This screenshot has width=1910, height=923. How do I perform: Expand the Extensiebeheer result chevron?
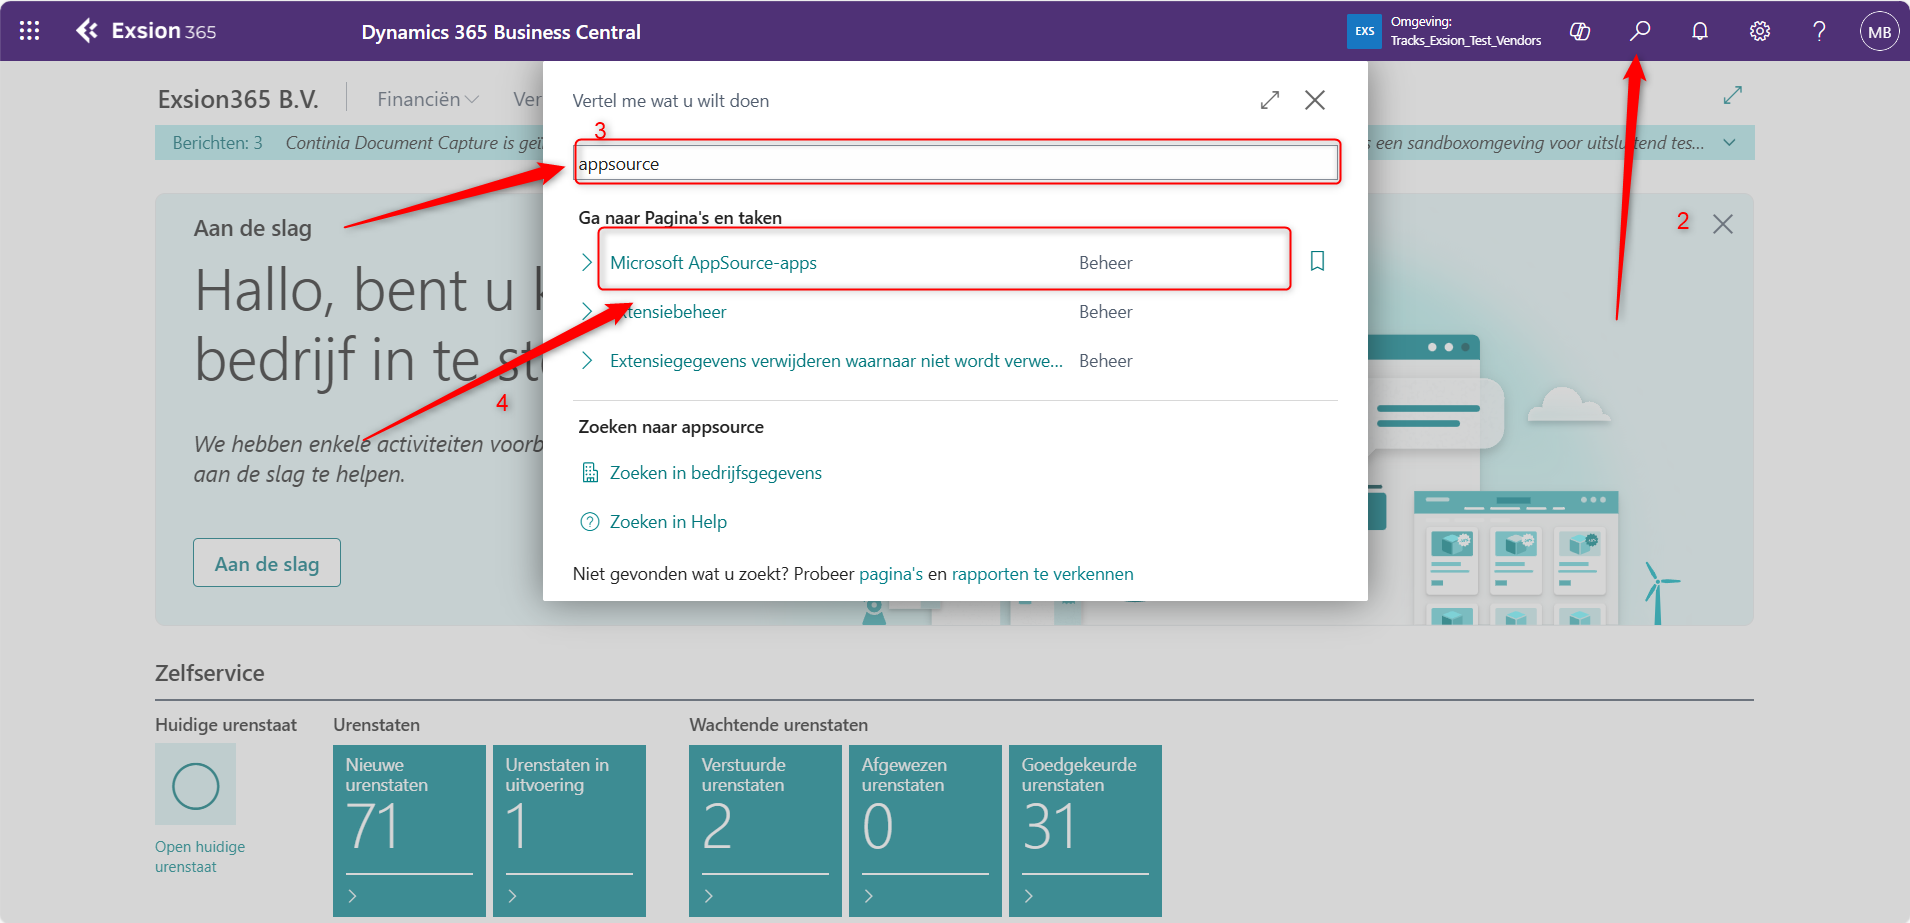(x=587, y=311)
